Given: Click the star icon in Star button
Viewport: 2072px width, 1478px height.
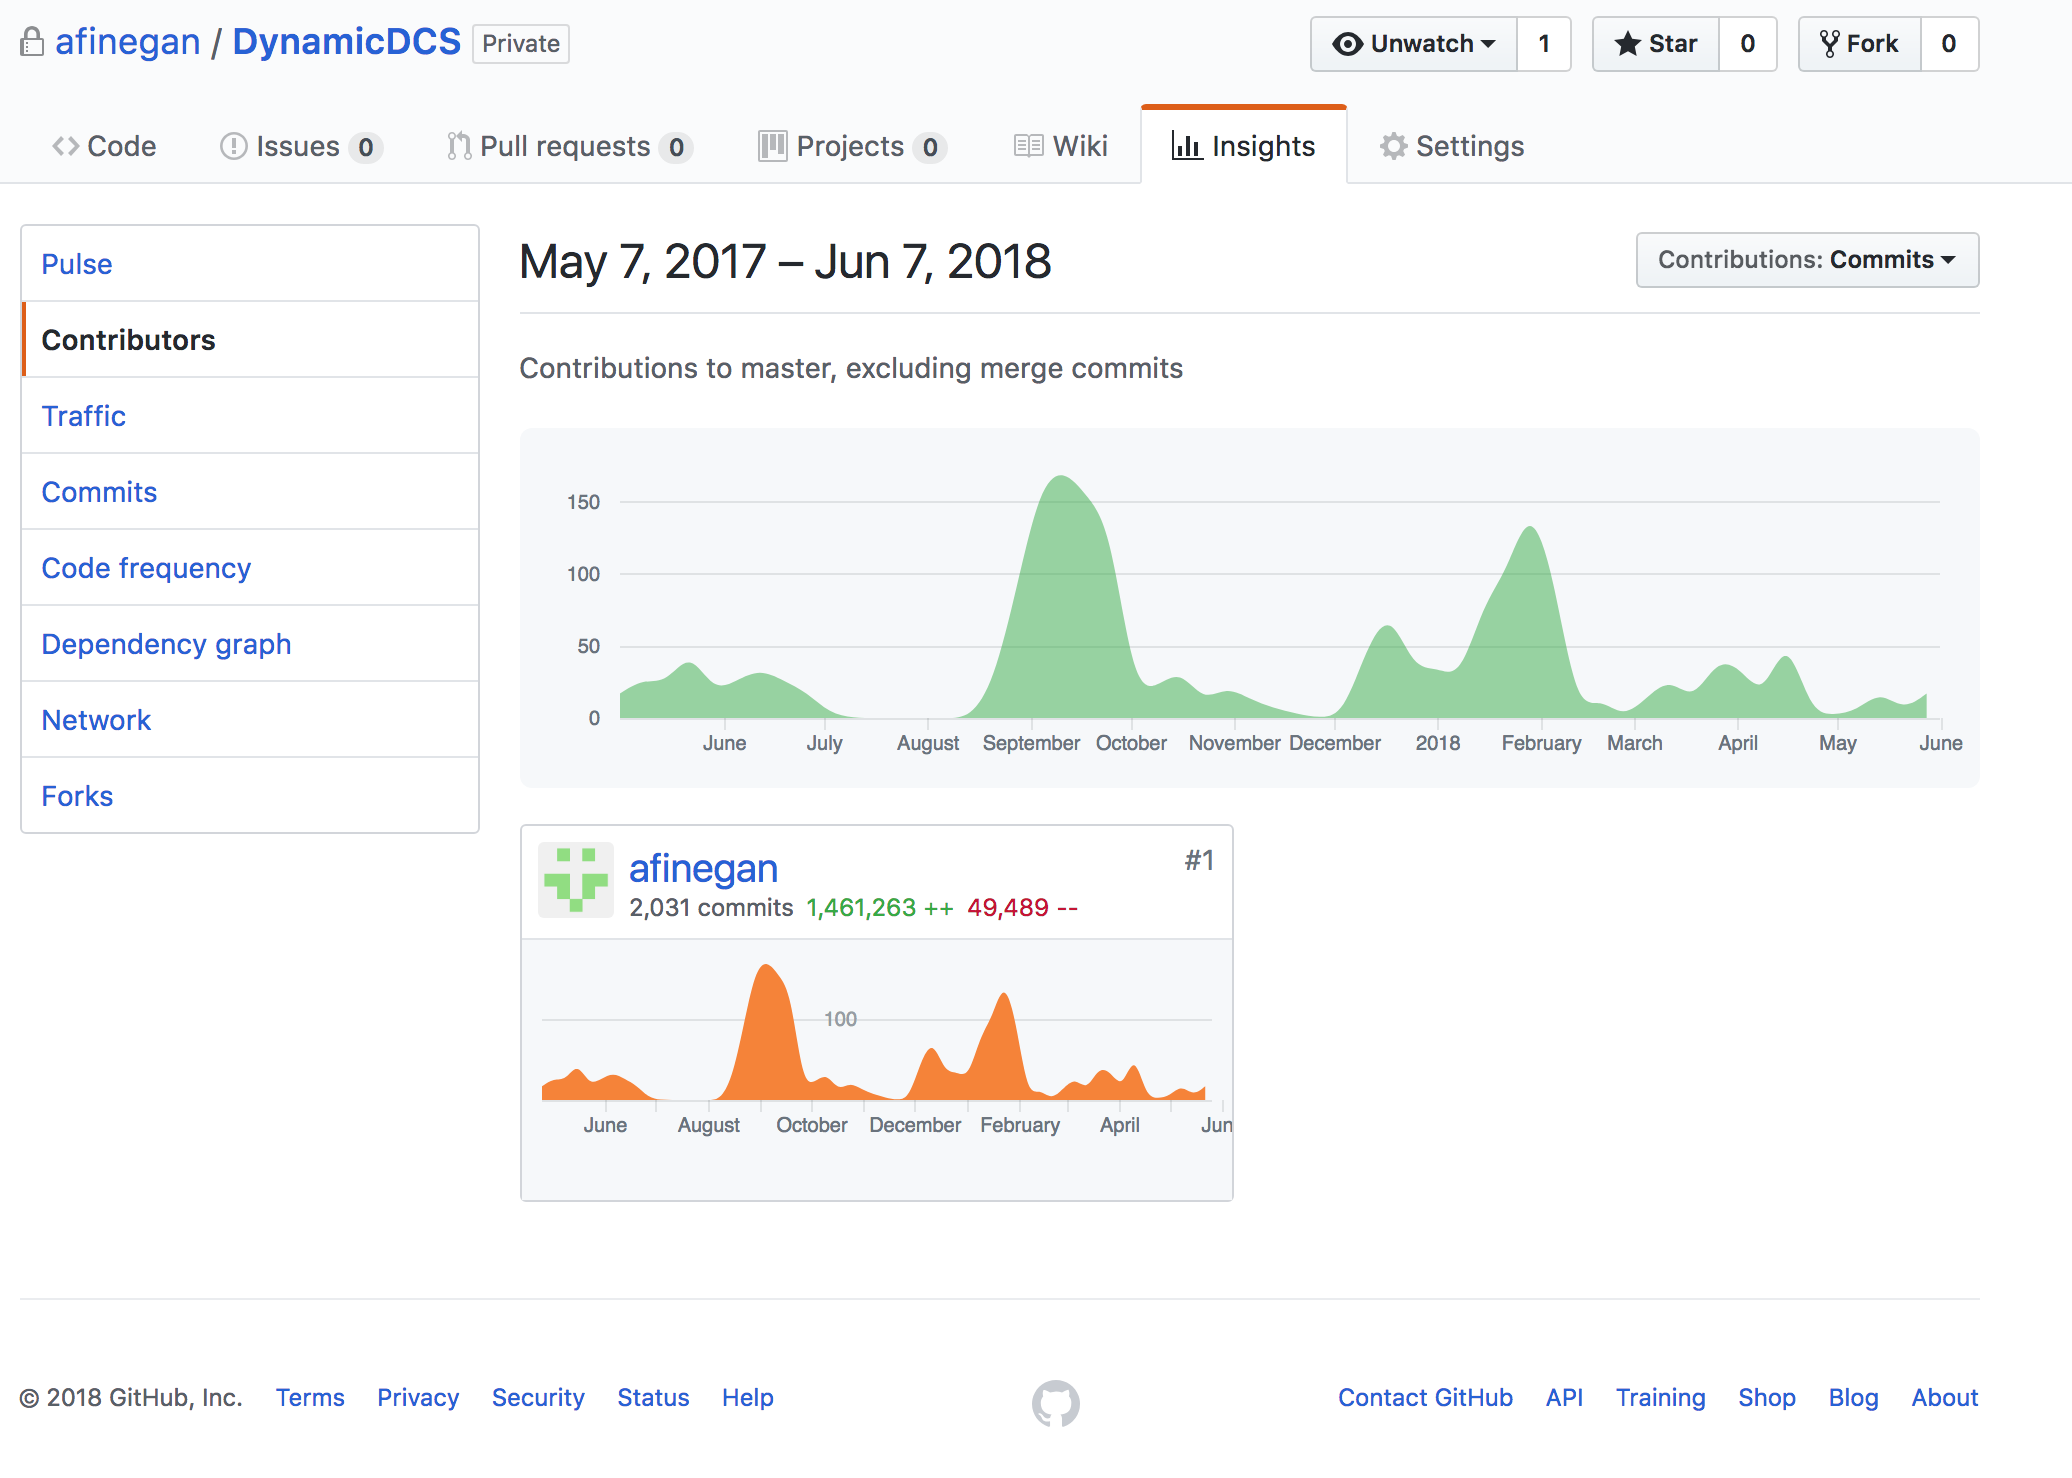Looking at the screenshot, I should tap(1627, 44).
